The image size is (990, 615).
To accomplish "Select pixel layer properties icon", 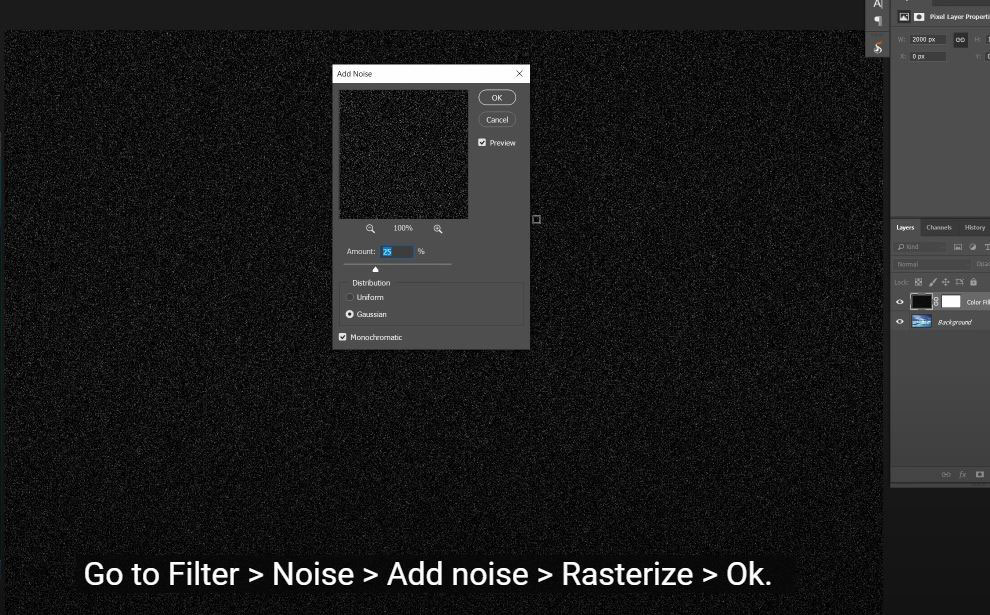I will click(904, 17).
